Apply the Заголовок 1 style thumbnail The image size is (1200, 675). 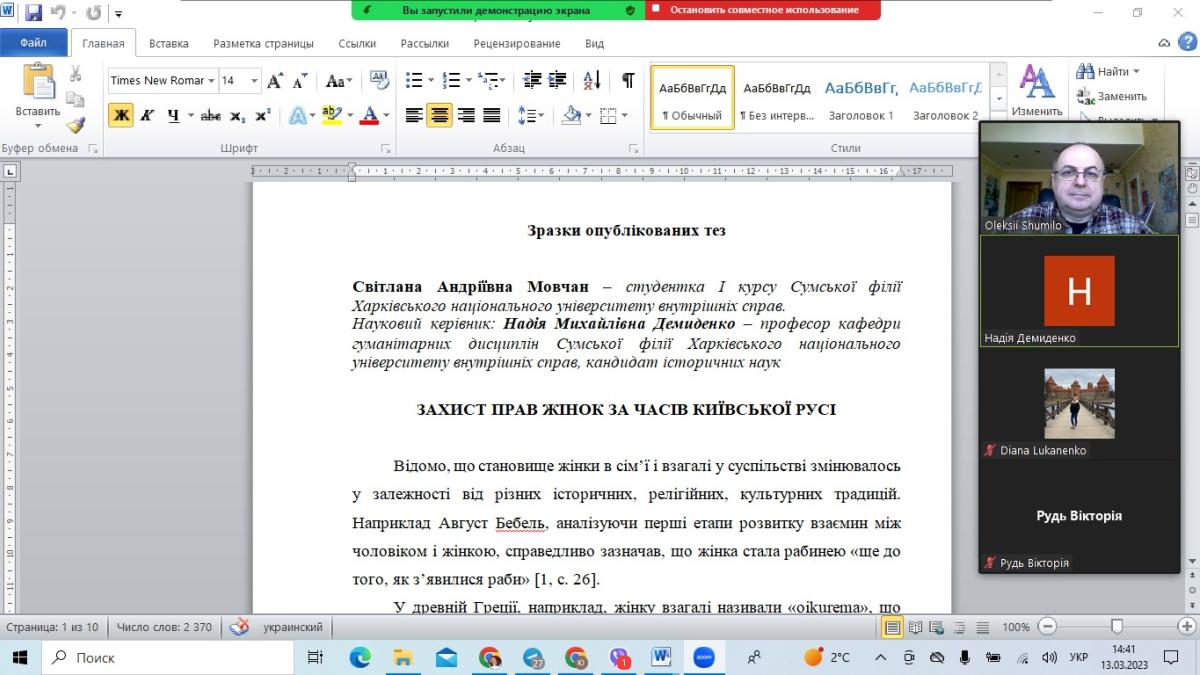(861, 97)
